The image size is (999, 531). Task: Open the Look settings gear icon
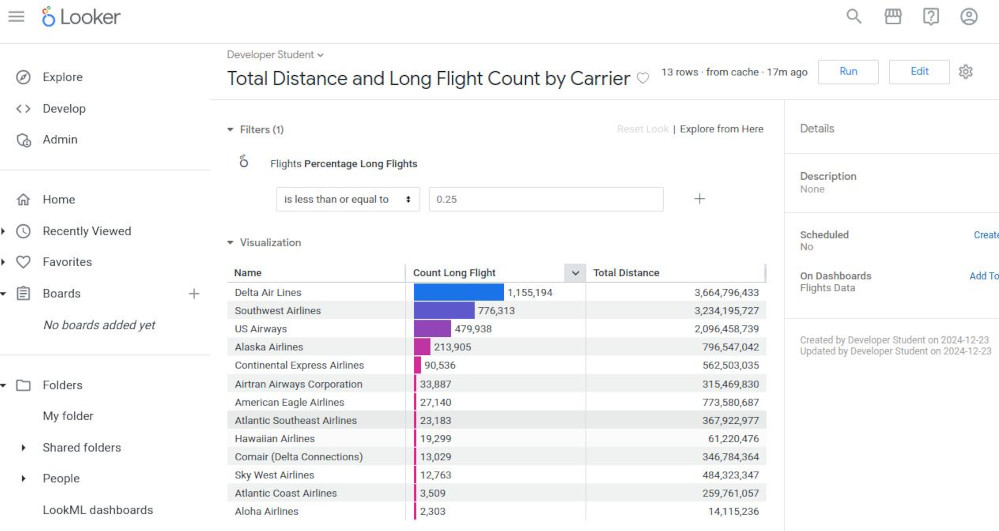point(966,71)
